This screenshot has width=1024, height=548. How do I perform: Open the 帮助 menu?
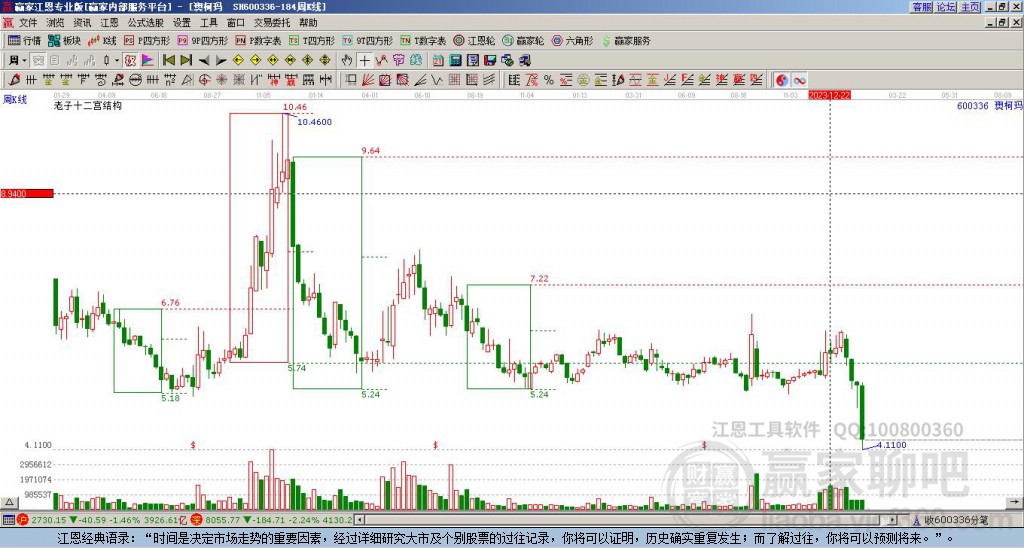(308, 23)
